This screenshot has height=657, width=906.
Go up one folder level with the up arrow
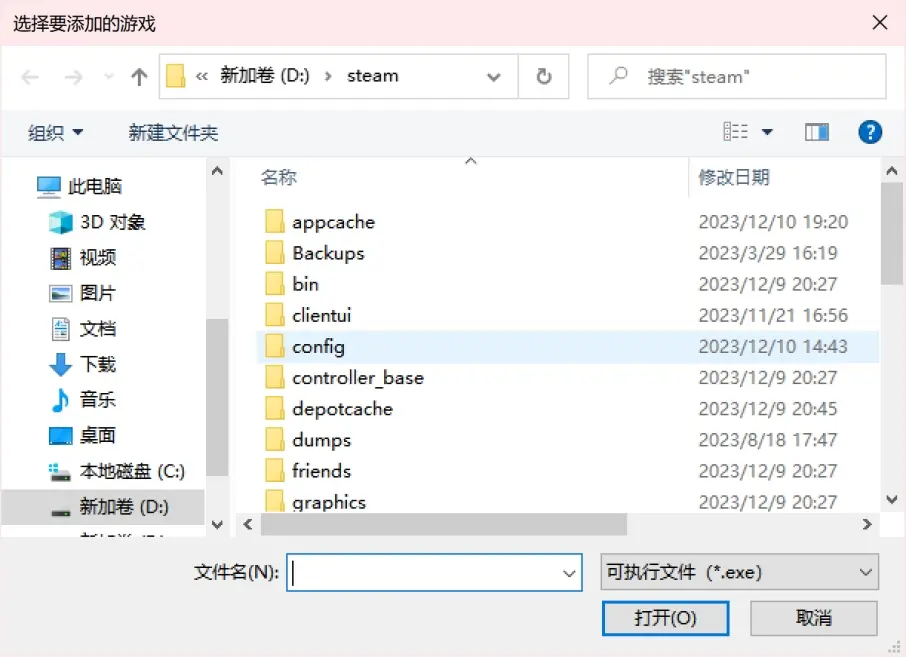click(x=139, y=77)
